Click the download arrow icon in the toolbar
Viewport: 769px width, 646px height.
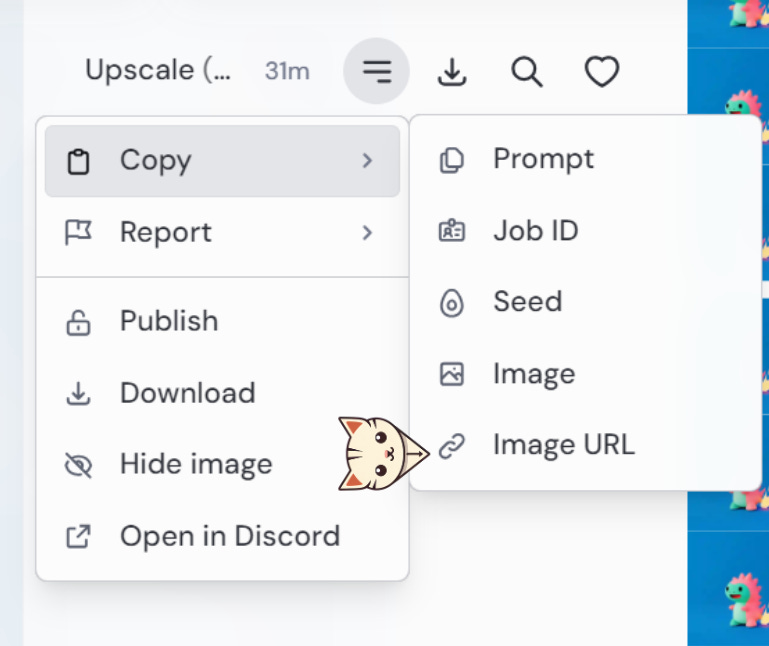click(x=452, y=72)
